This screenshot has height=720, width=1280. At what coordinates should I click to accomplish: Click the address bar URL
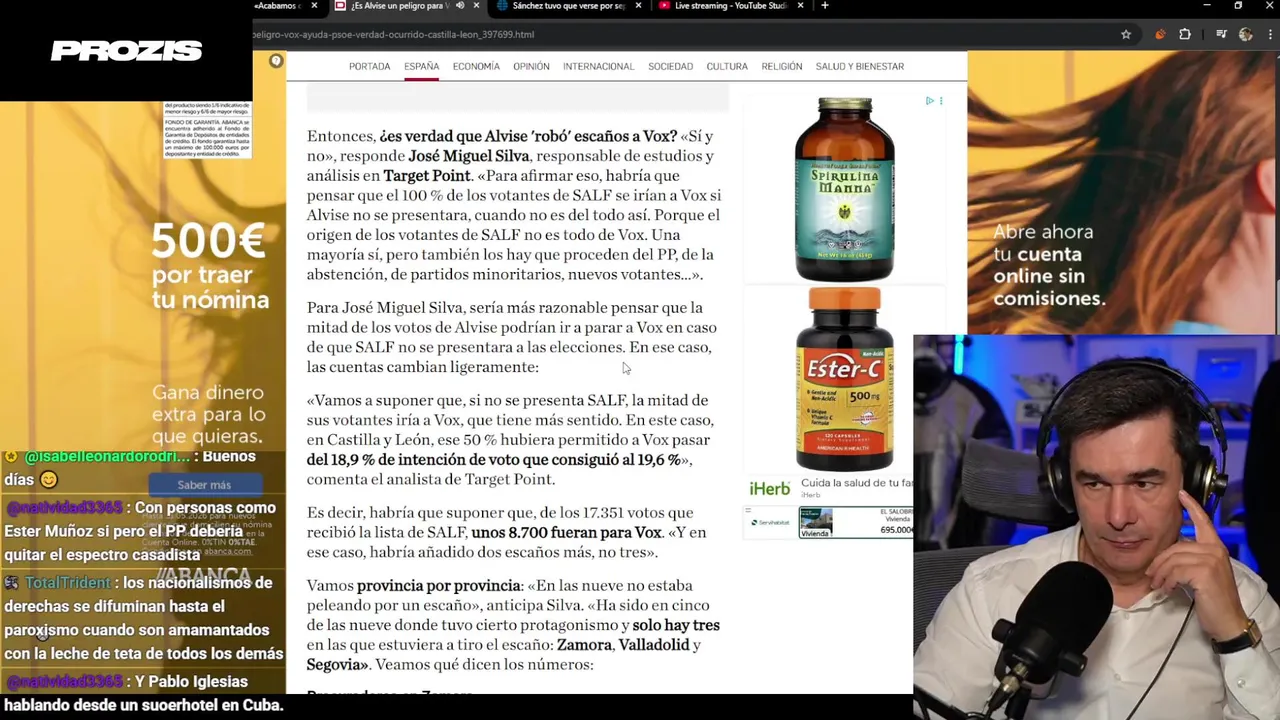click(x=394, y=34)
